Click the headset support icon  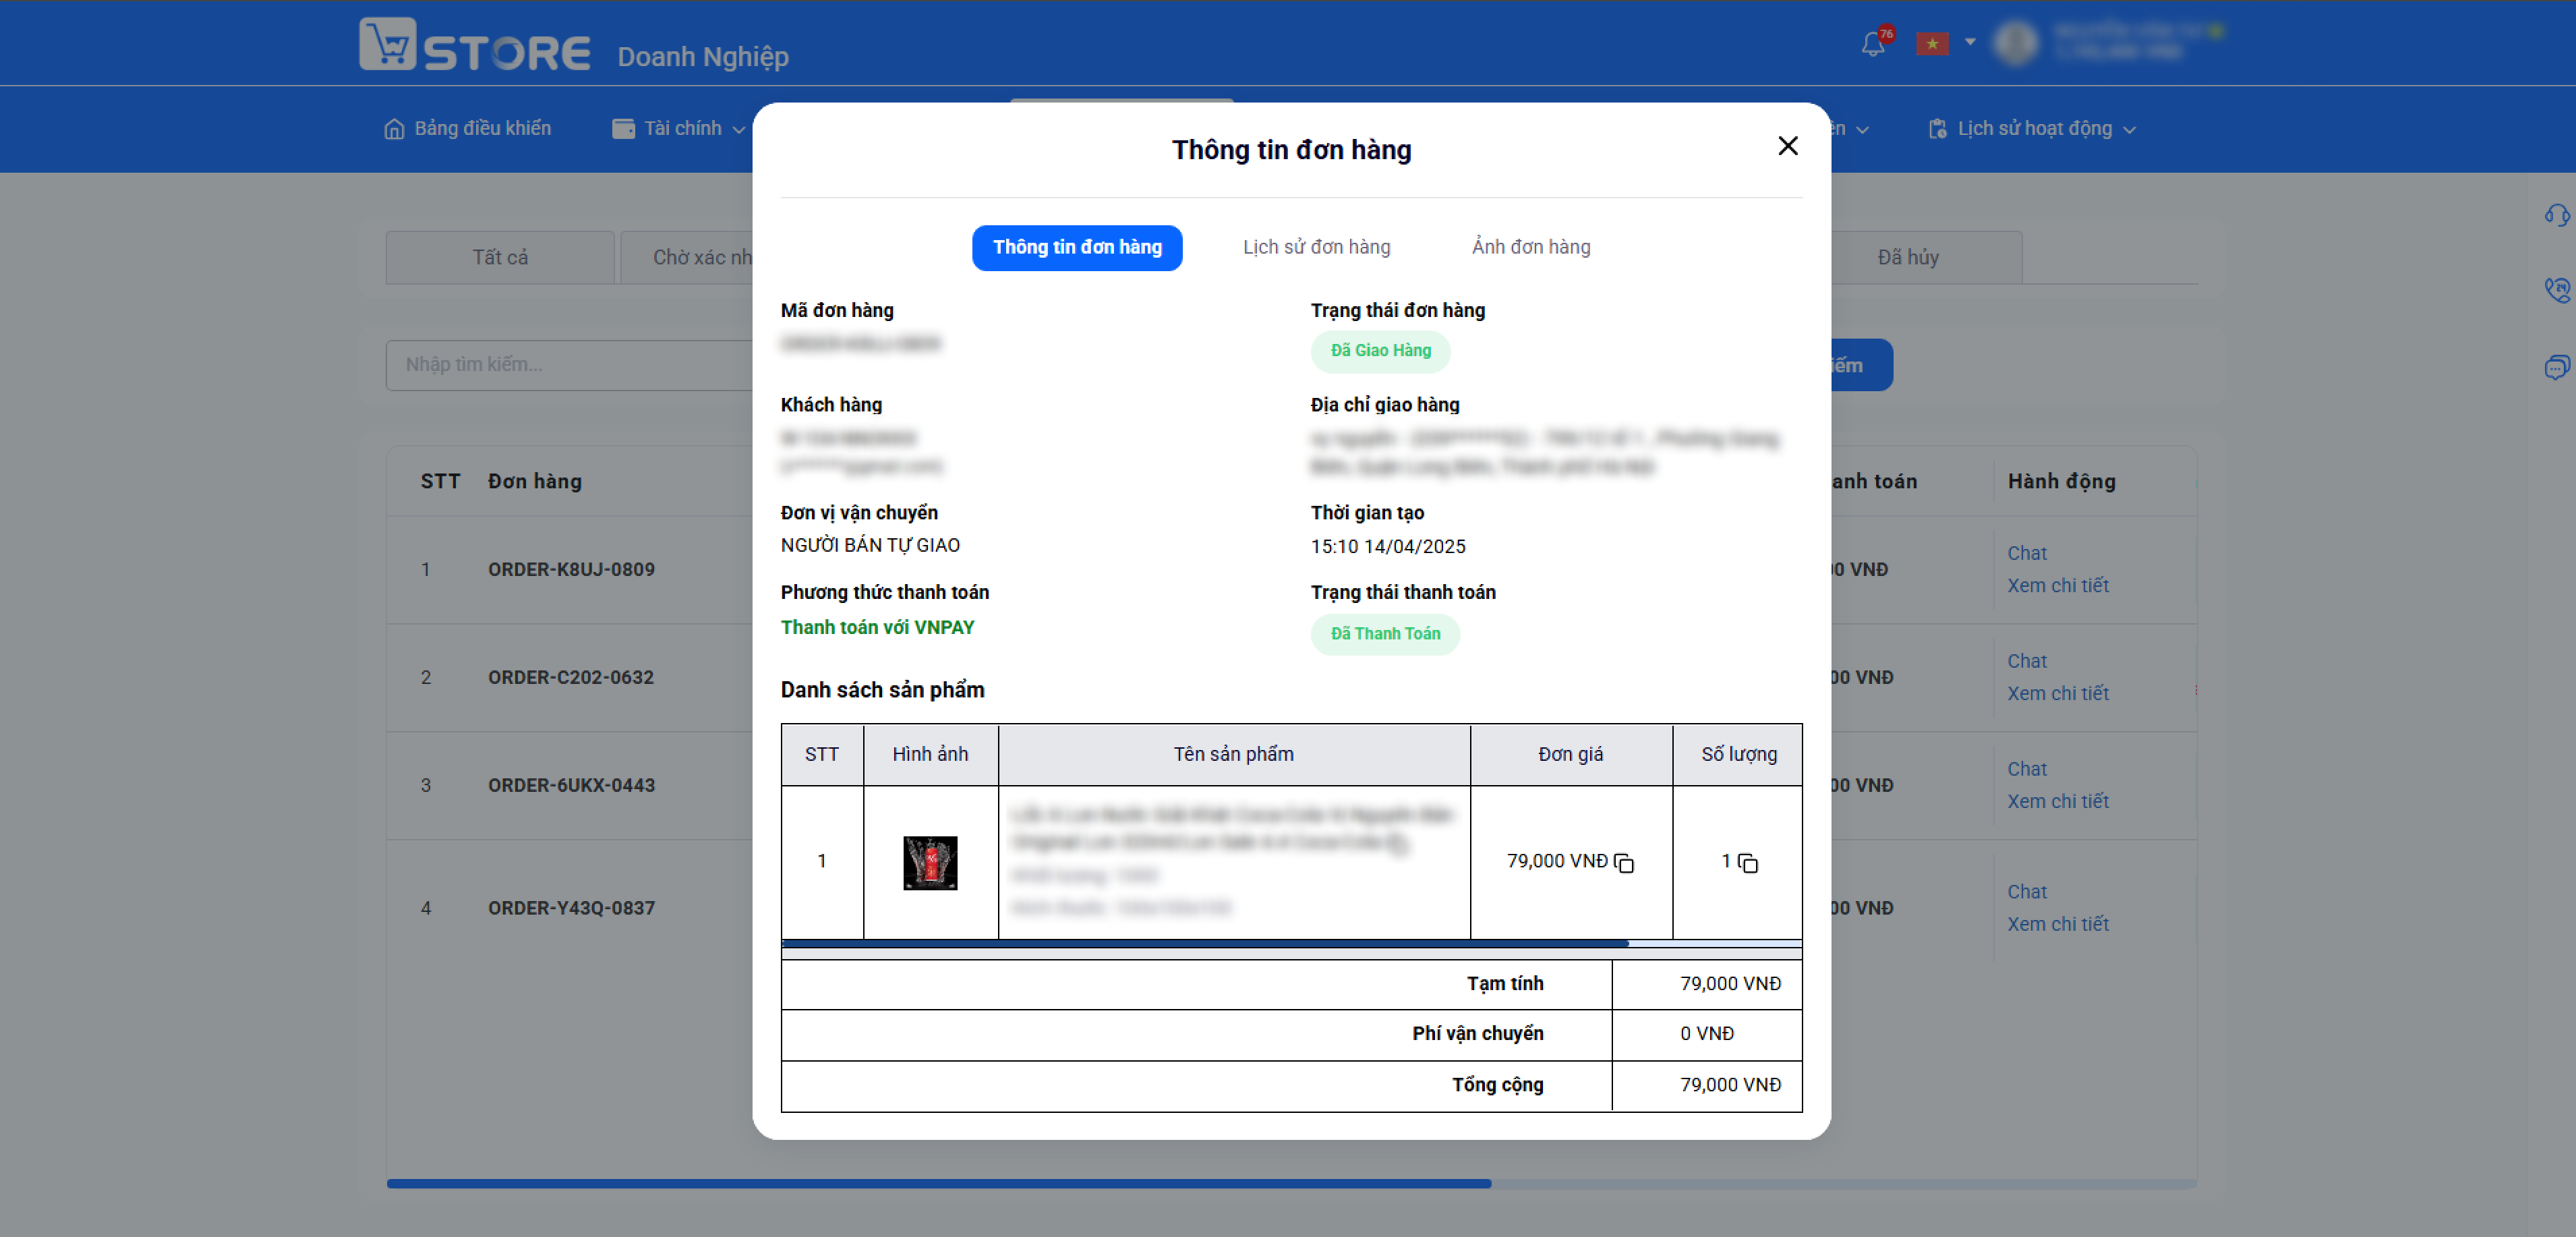pyautogui.click(x=2556, y=215)
